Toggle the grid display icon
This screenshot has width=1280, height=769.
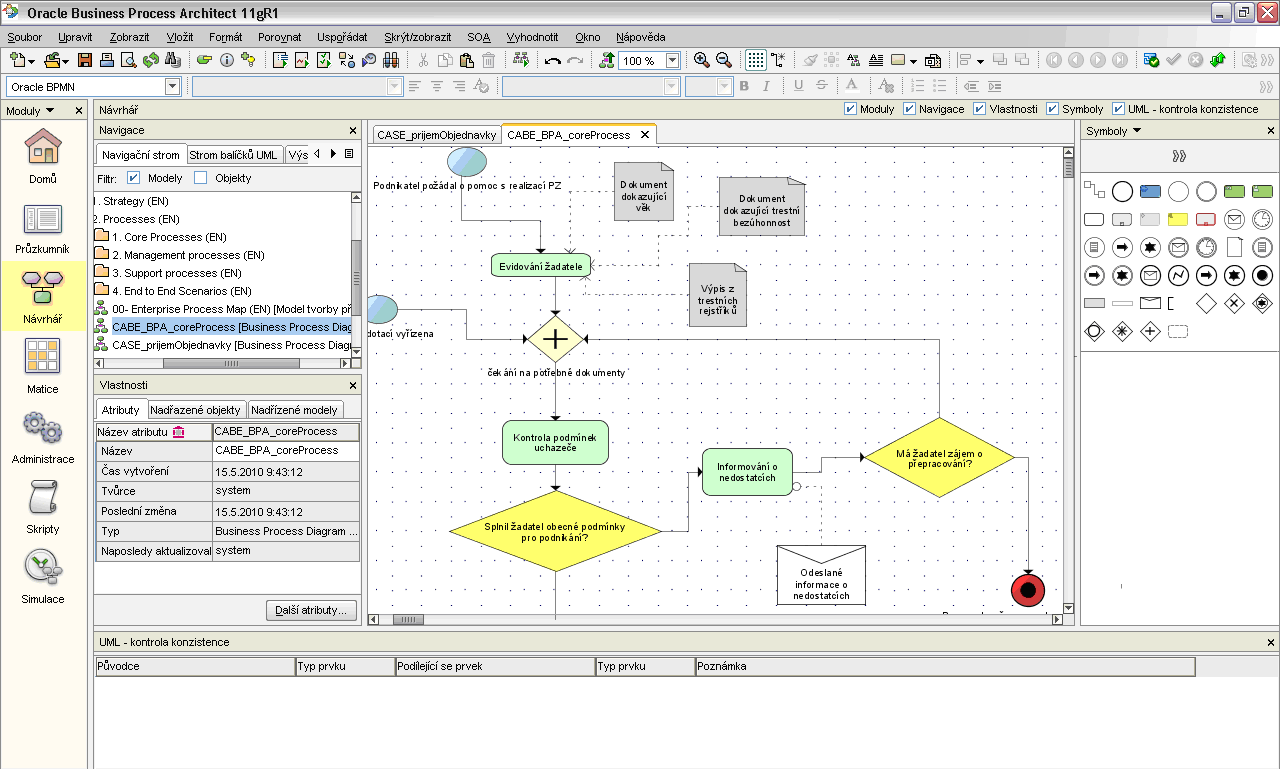click(x=756, y=60)
